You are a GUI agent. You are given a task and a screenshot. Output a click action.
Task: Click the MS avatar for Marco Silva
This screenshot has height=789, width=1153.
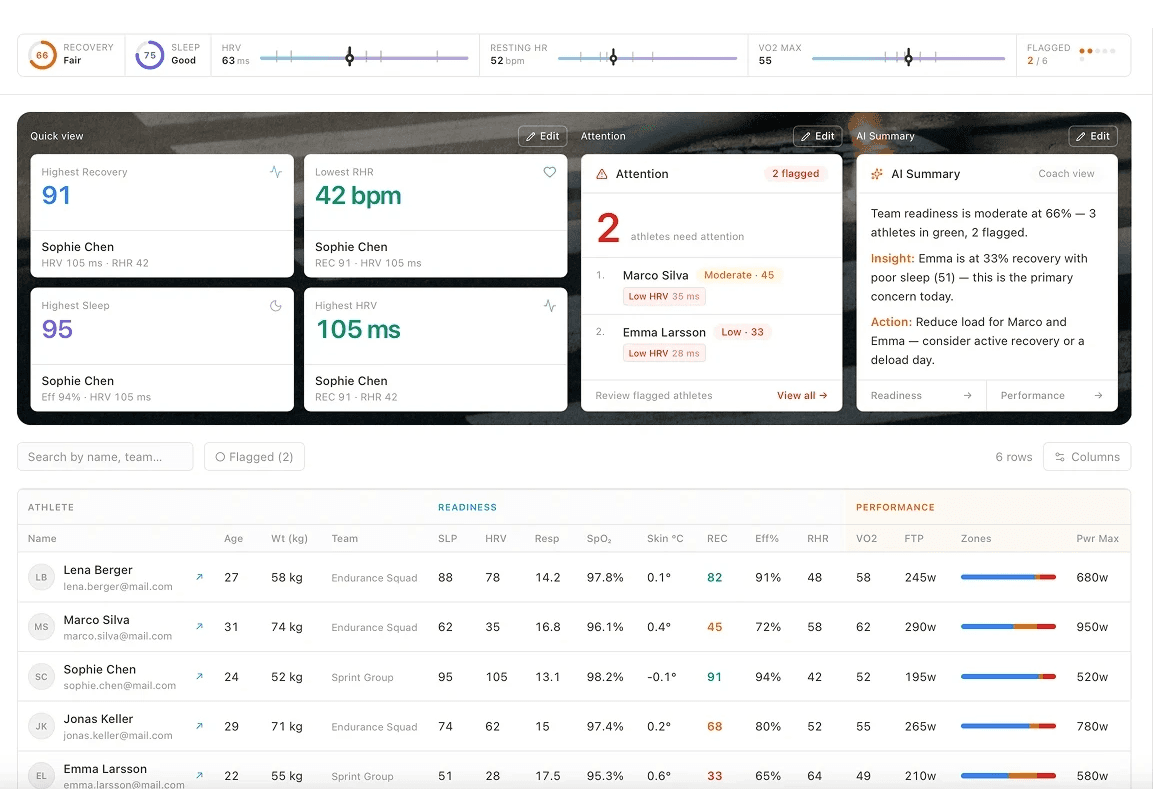coord(41,626)
